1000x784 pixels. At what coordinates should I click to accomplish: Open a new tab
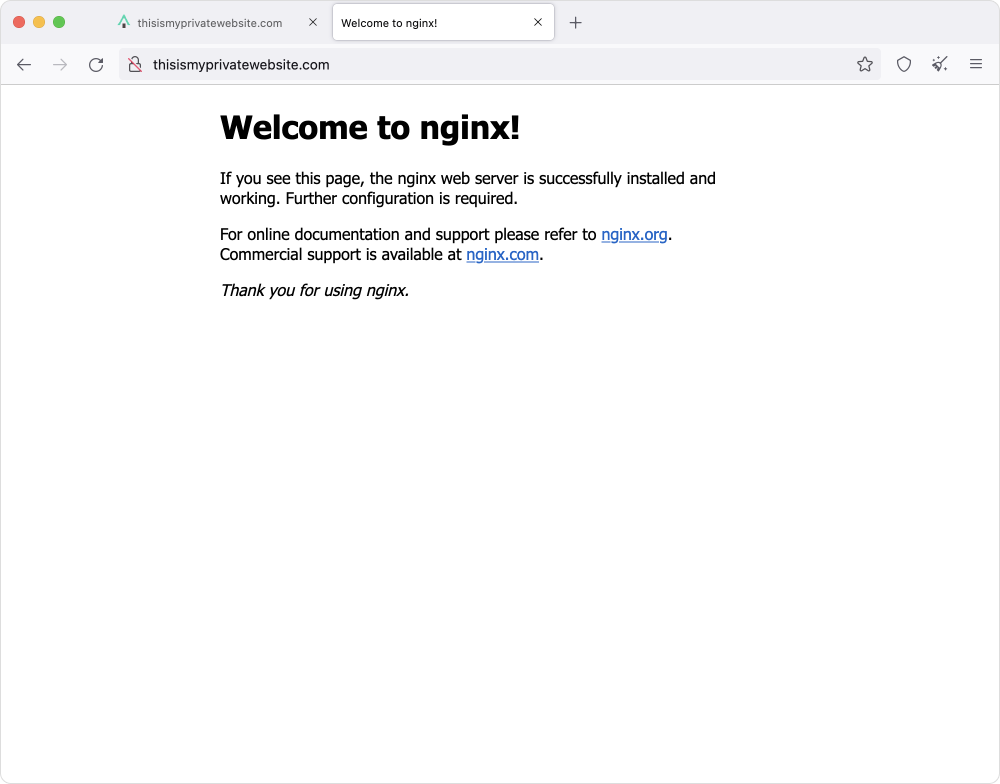pyautogui.click(x=575, y=23)
